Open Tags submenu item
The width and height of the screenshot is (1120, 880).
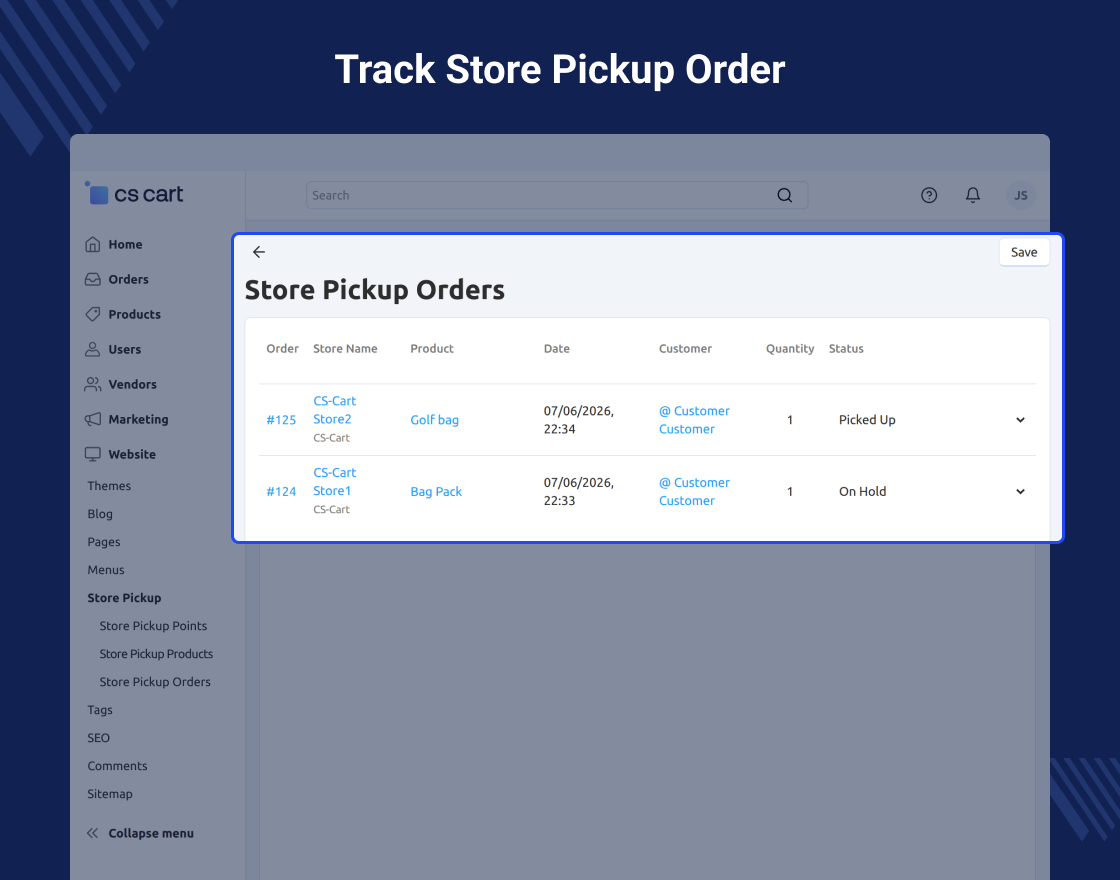pos(100,709)
